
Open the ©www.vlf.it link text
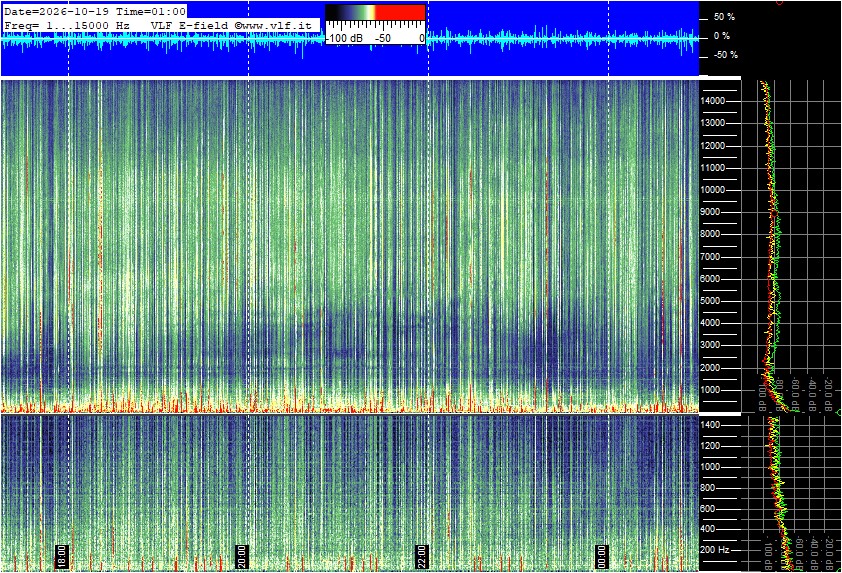click(x=273, y=25)
